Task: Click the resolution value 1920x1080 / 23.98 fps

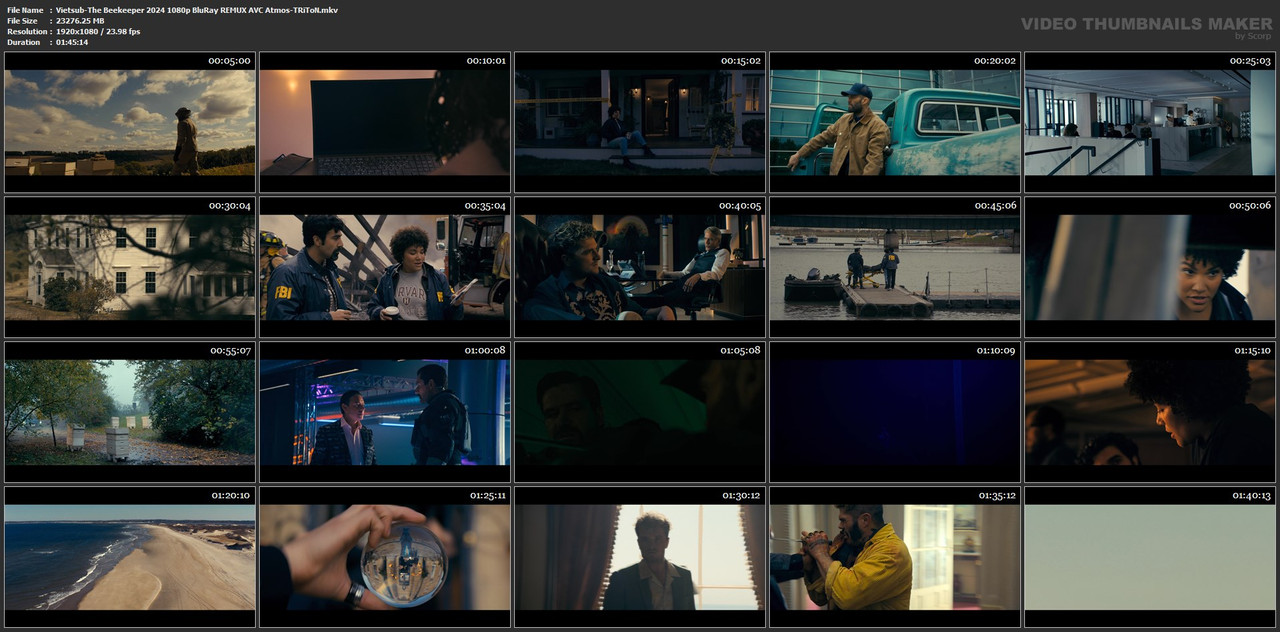Action: 98,32
